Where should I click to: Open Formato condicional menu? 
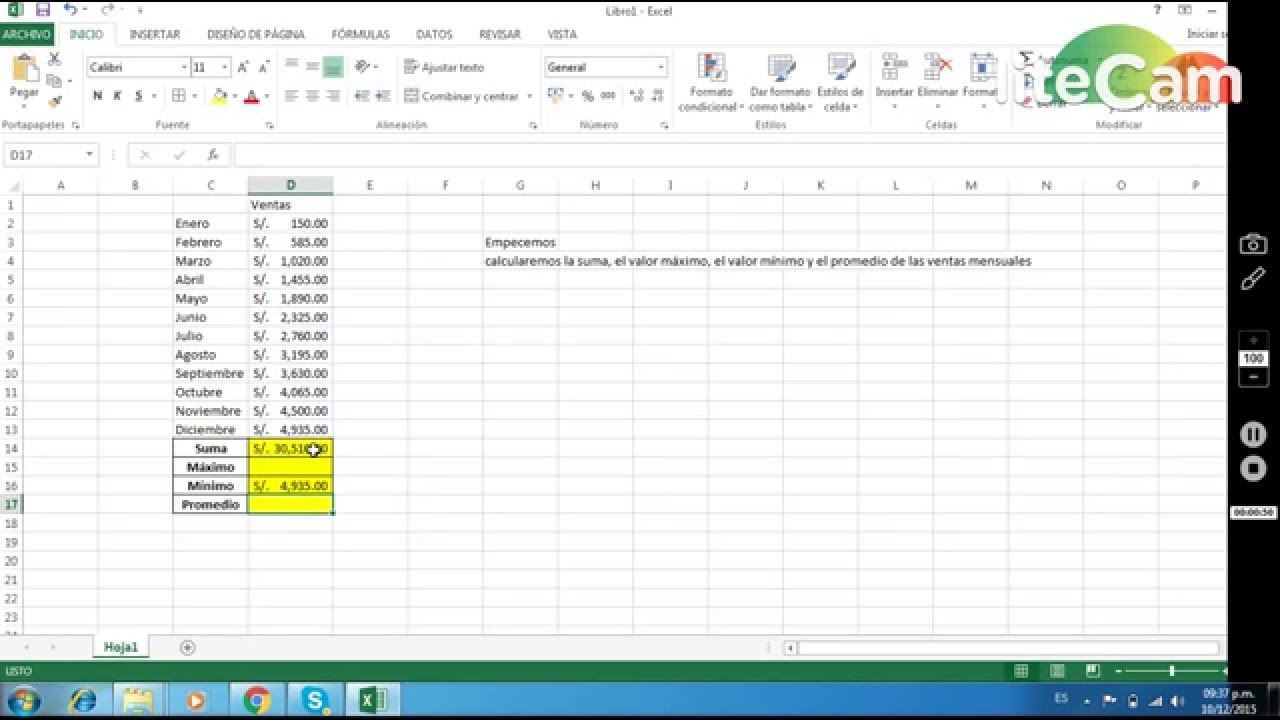pyautogui.click(x=710, y=83)
